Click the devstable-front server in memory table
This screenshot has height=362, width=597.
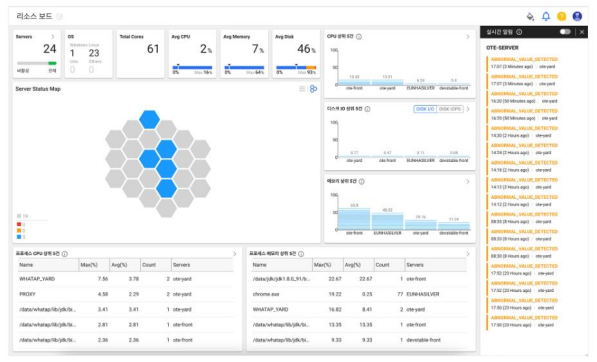coord(423,340)
